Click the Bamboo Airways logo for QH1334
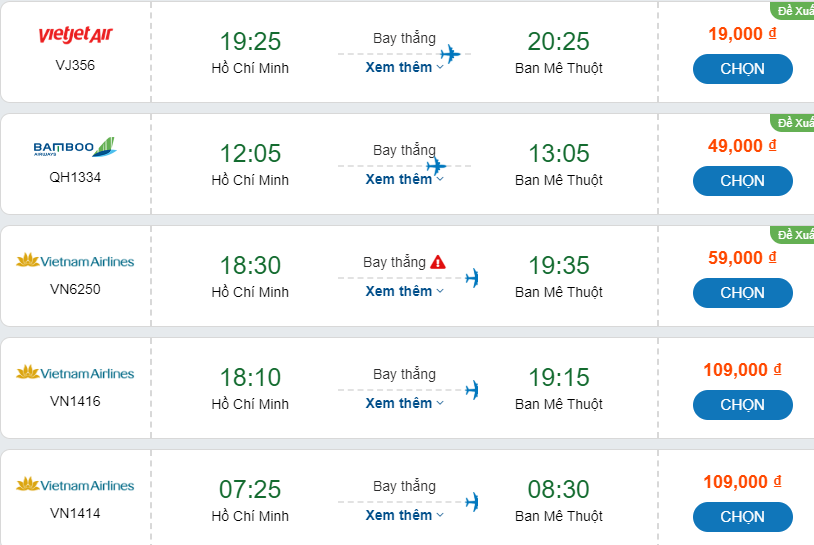 [76, 148]
